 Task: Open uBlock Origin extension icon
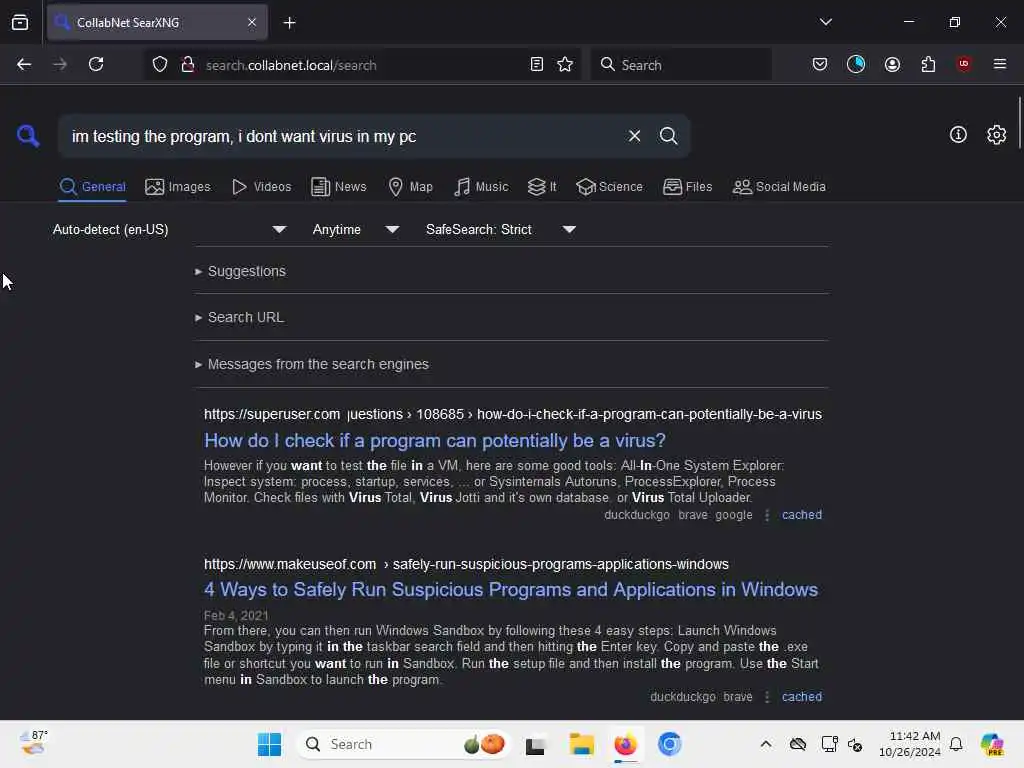click(x=964, y=64)
